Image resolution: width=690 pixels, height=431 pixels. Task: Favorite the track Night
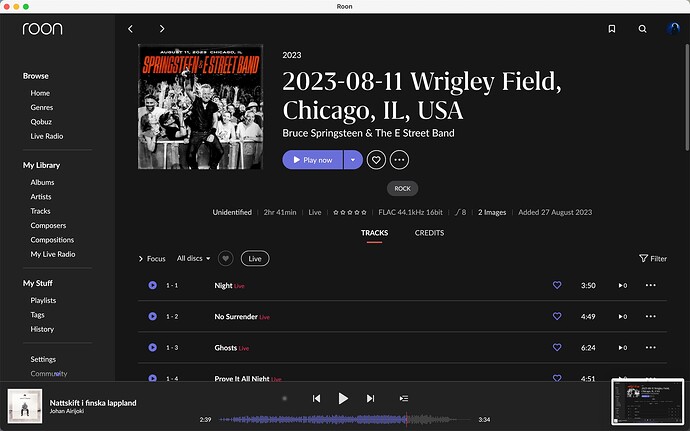coord(557,285)
